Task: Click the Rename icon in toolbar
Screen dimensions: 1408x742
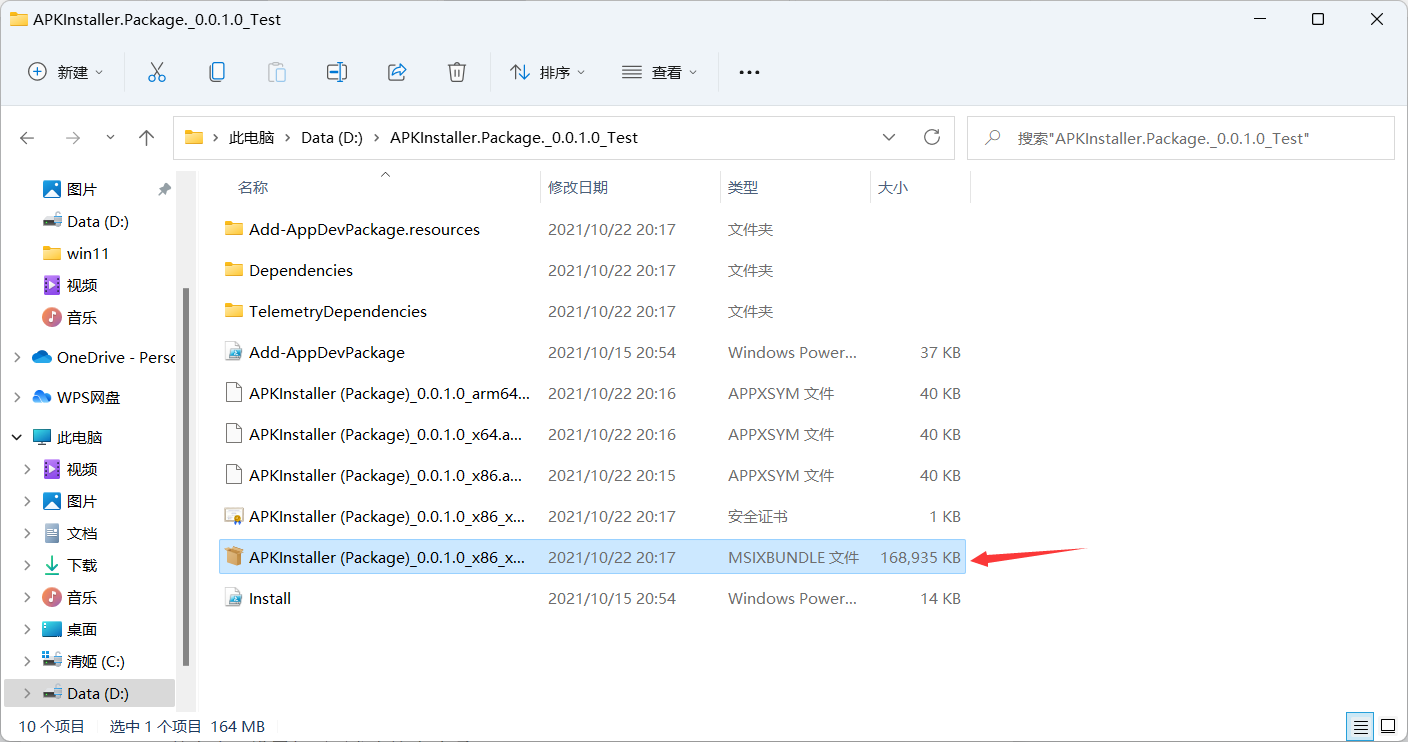Action: point(337,72)
